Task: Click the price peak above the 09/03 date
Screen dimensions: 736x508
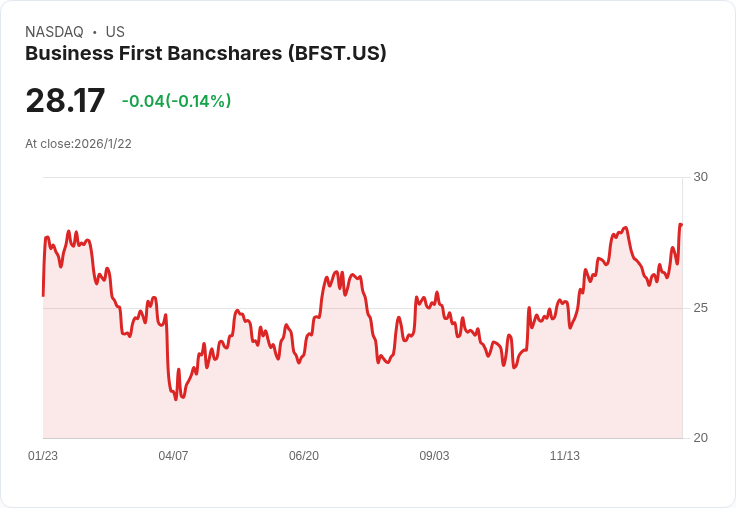Action: (437, 292)
